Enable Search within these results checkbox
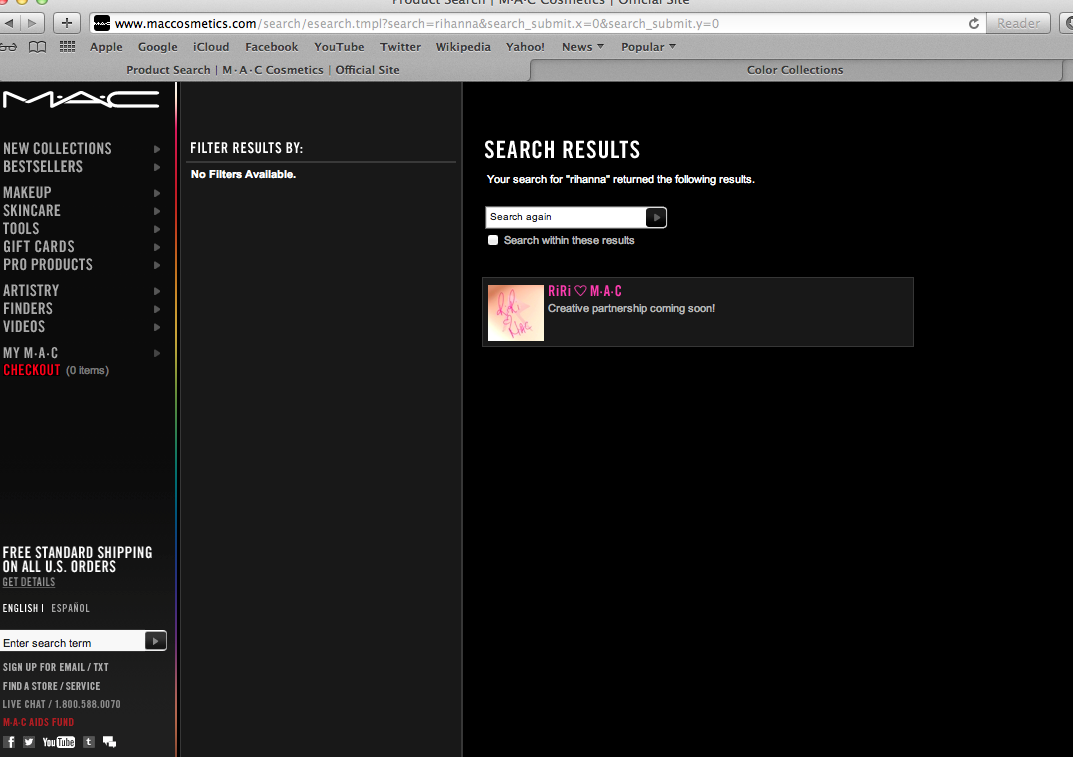This screenshot has width=1073, height=757. (493, 240)
